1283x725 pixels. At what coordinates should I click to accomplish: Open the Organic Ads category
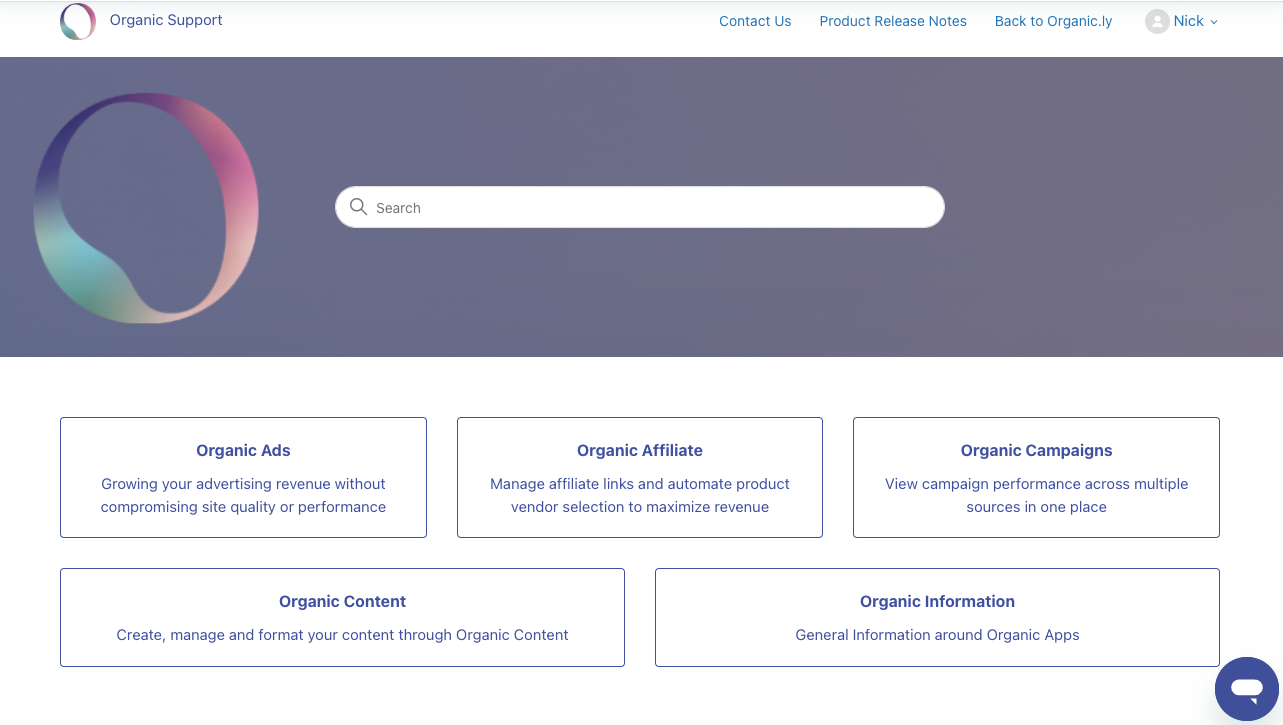pyautogui.click(x=243, y=477)
